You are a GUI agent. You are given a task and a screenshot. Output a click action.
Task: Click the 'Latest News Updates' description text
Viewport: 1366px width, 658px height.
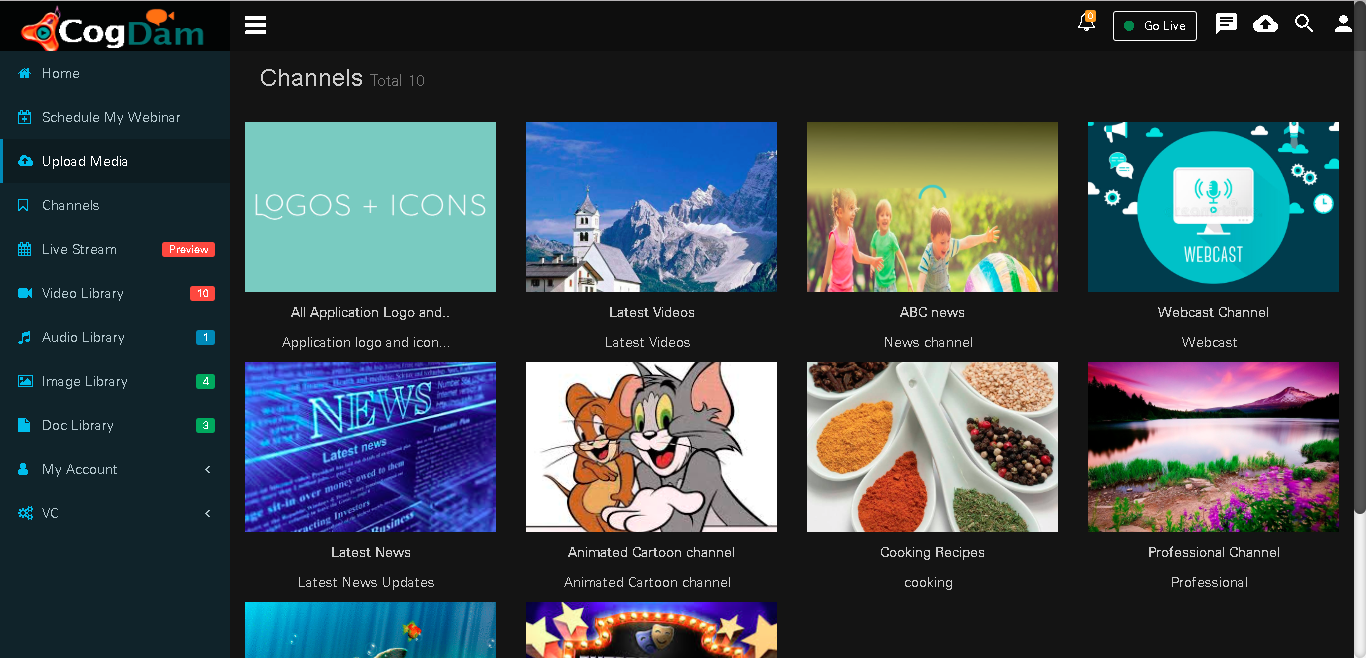point(366,582)
